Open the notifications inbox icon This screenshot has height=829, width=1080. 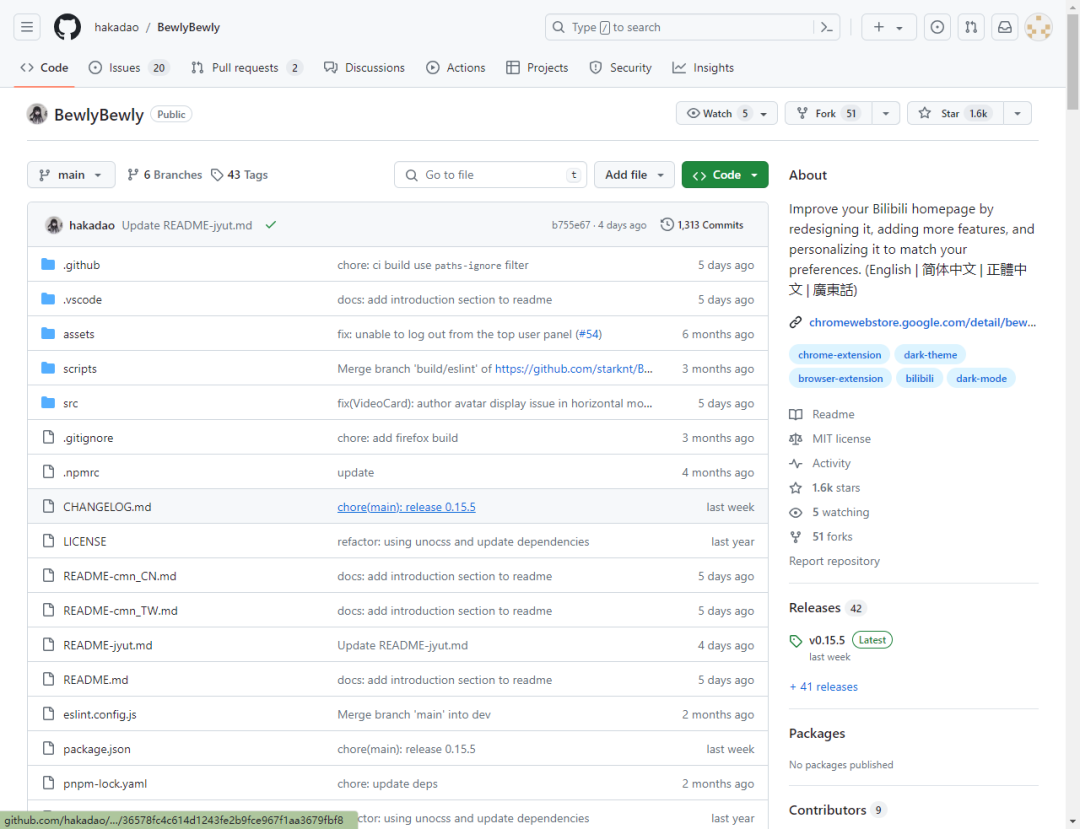point(1004,27)
